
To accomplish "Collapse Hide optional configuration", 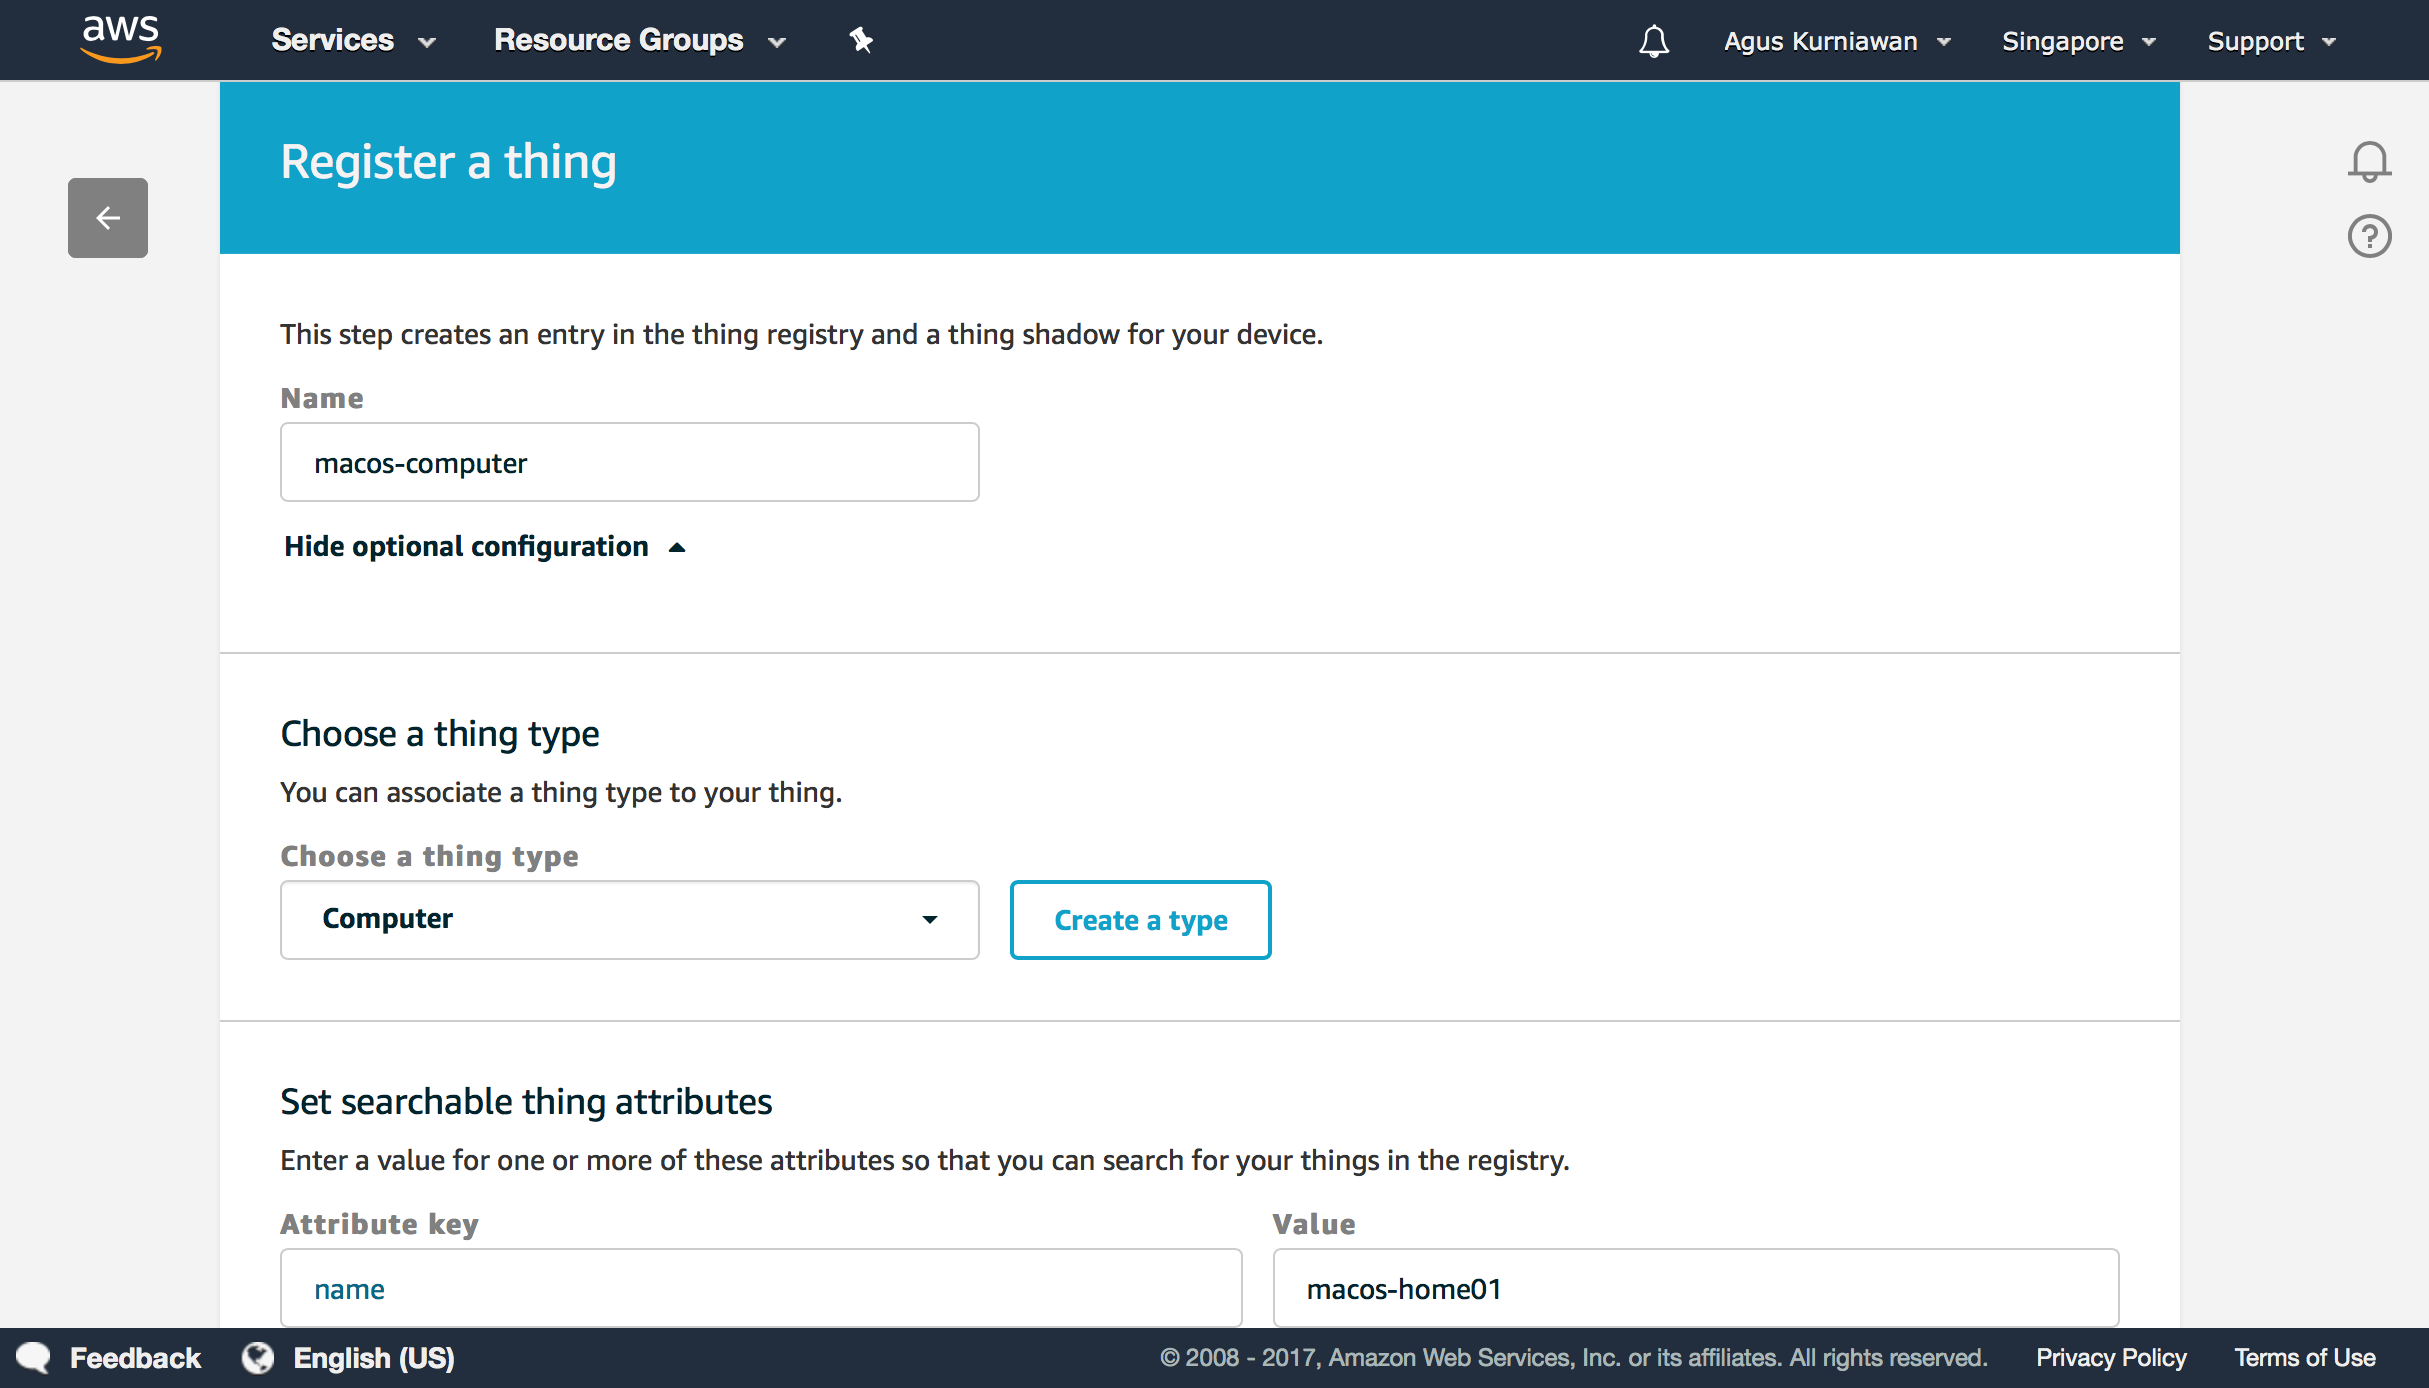I will (485, 547).
